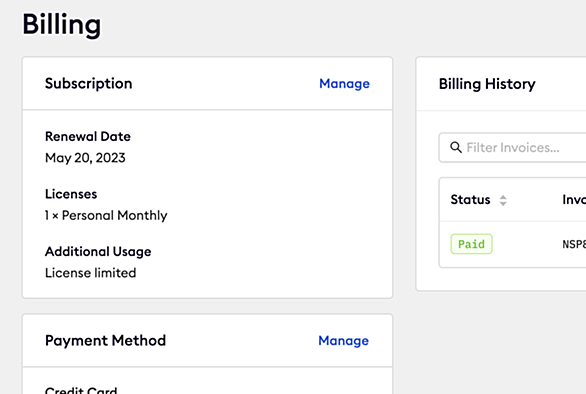Click the Credit Card label

[81, 390]
